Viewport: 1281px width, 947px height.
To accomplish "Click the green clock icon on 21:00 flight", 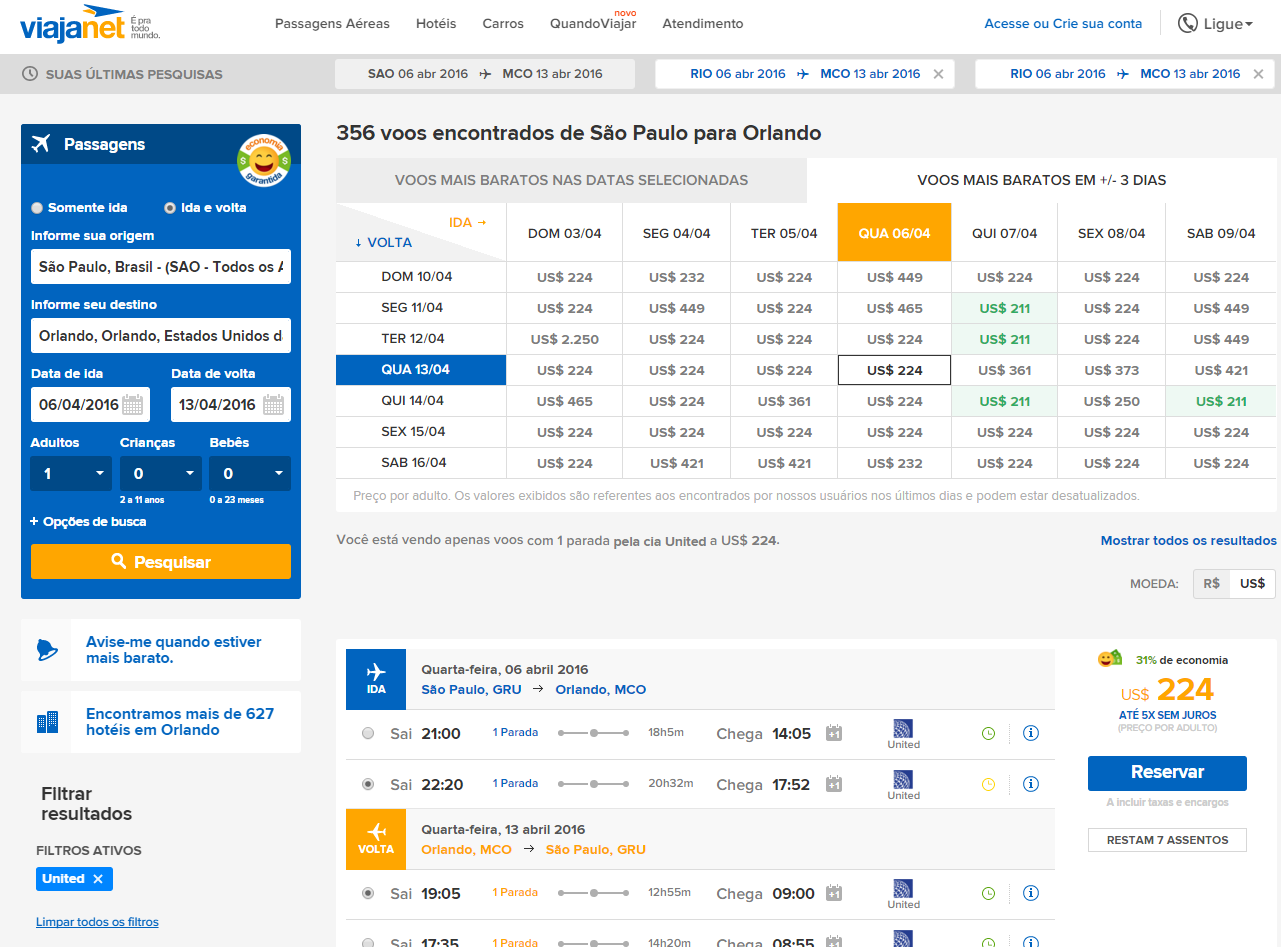I will tap(988, 733).
